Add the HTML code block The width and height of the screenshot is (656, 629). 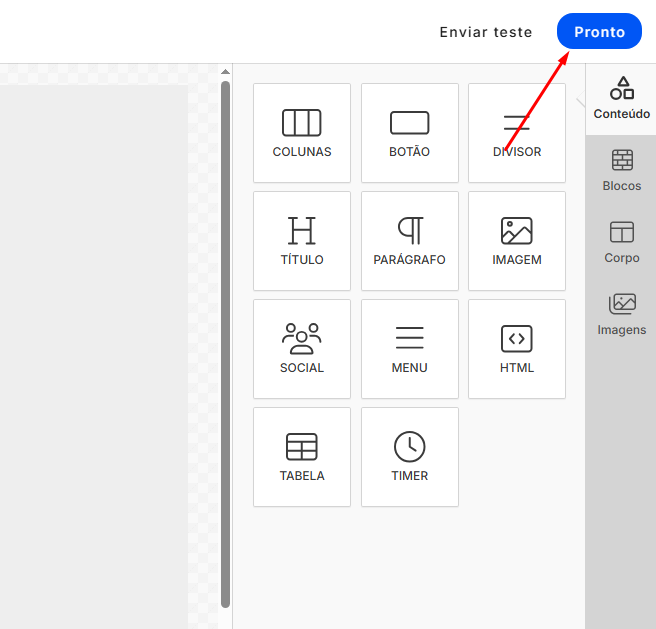point(517,349)
